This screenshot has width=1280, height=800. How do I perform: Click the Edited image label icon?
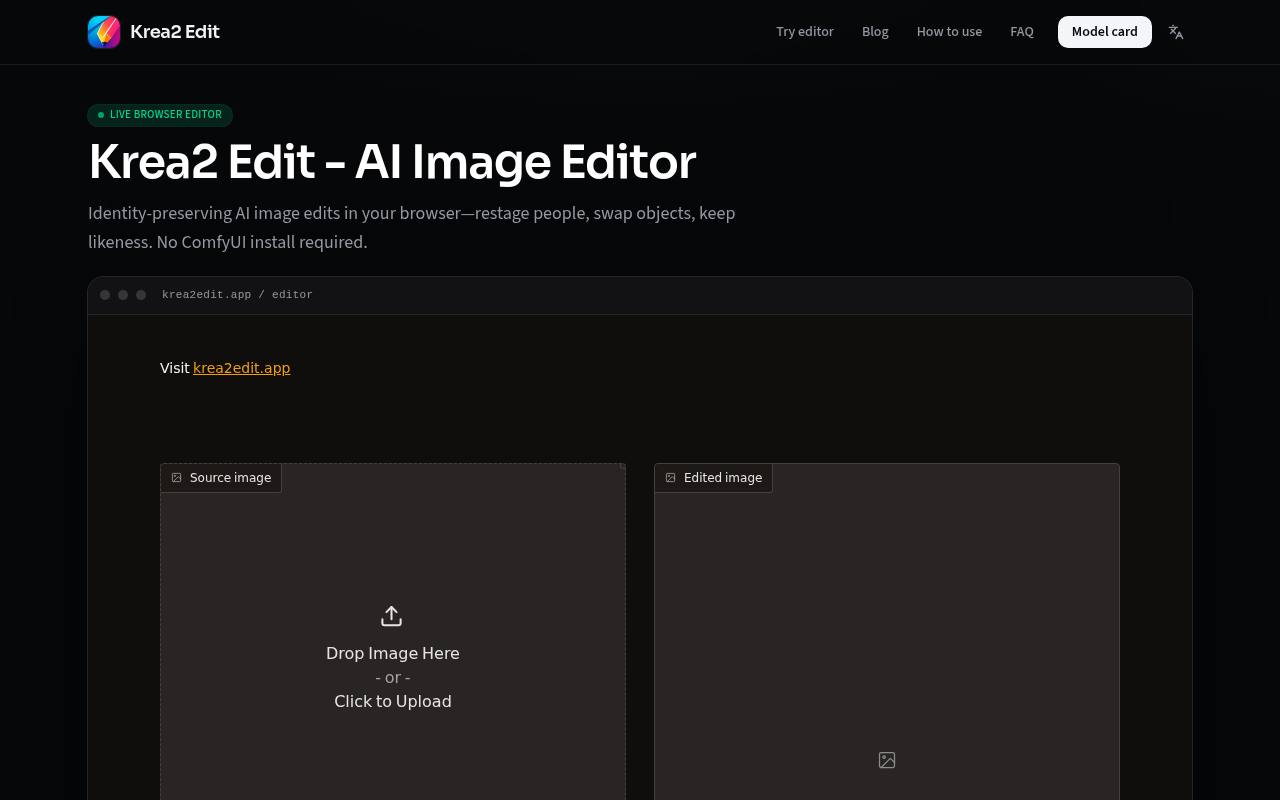[671, 478]
